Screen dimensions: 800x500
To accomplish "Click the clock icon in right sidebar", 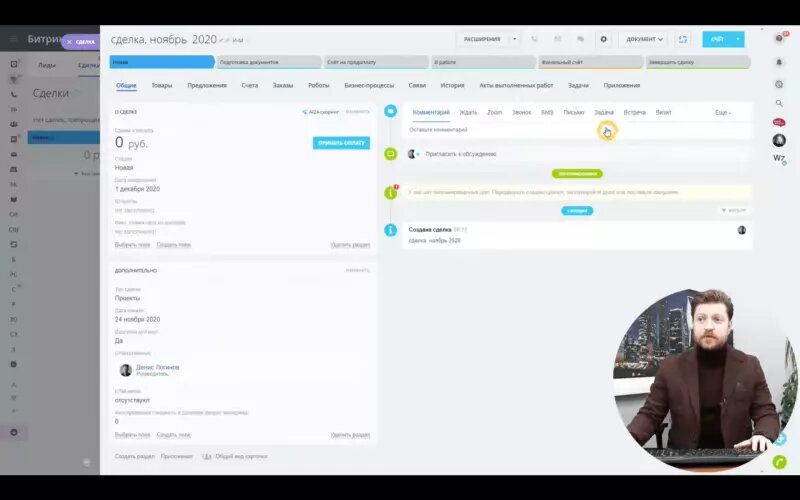I will pos(779,84).
